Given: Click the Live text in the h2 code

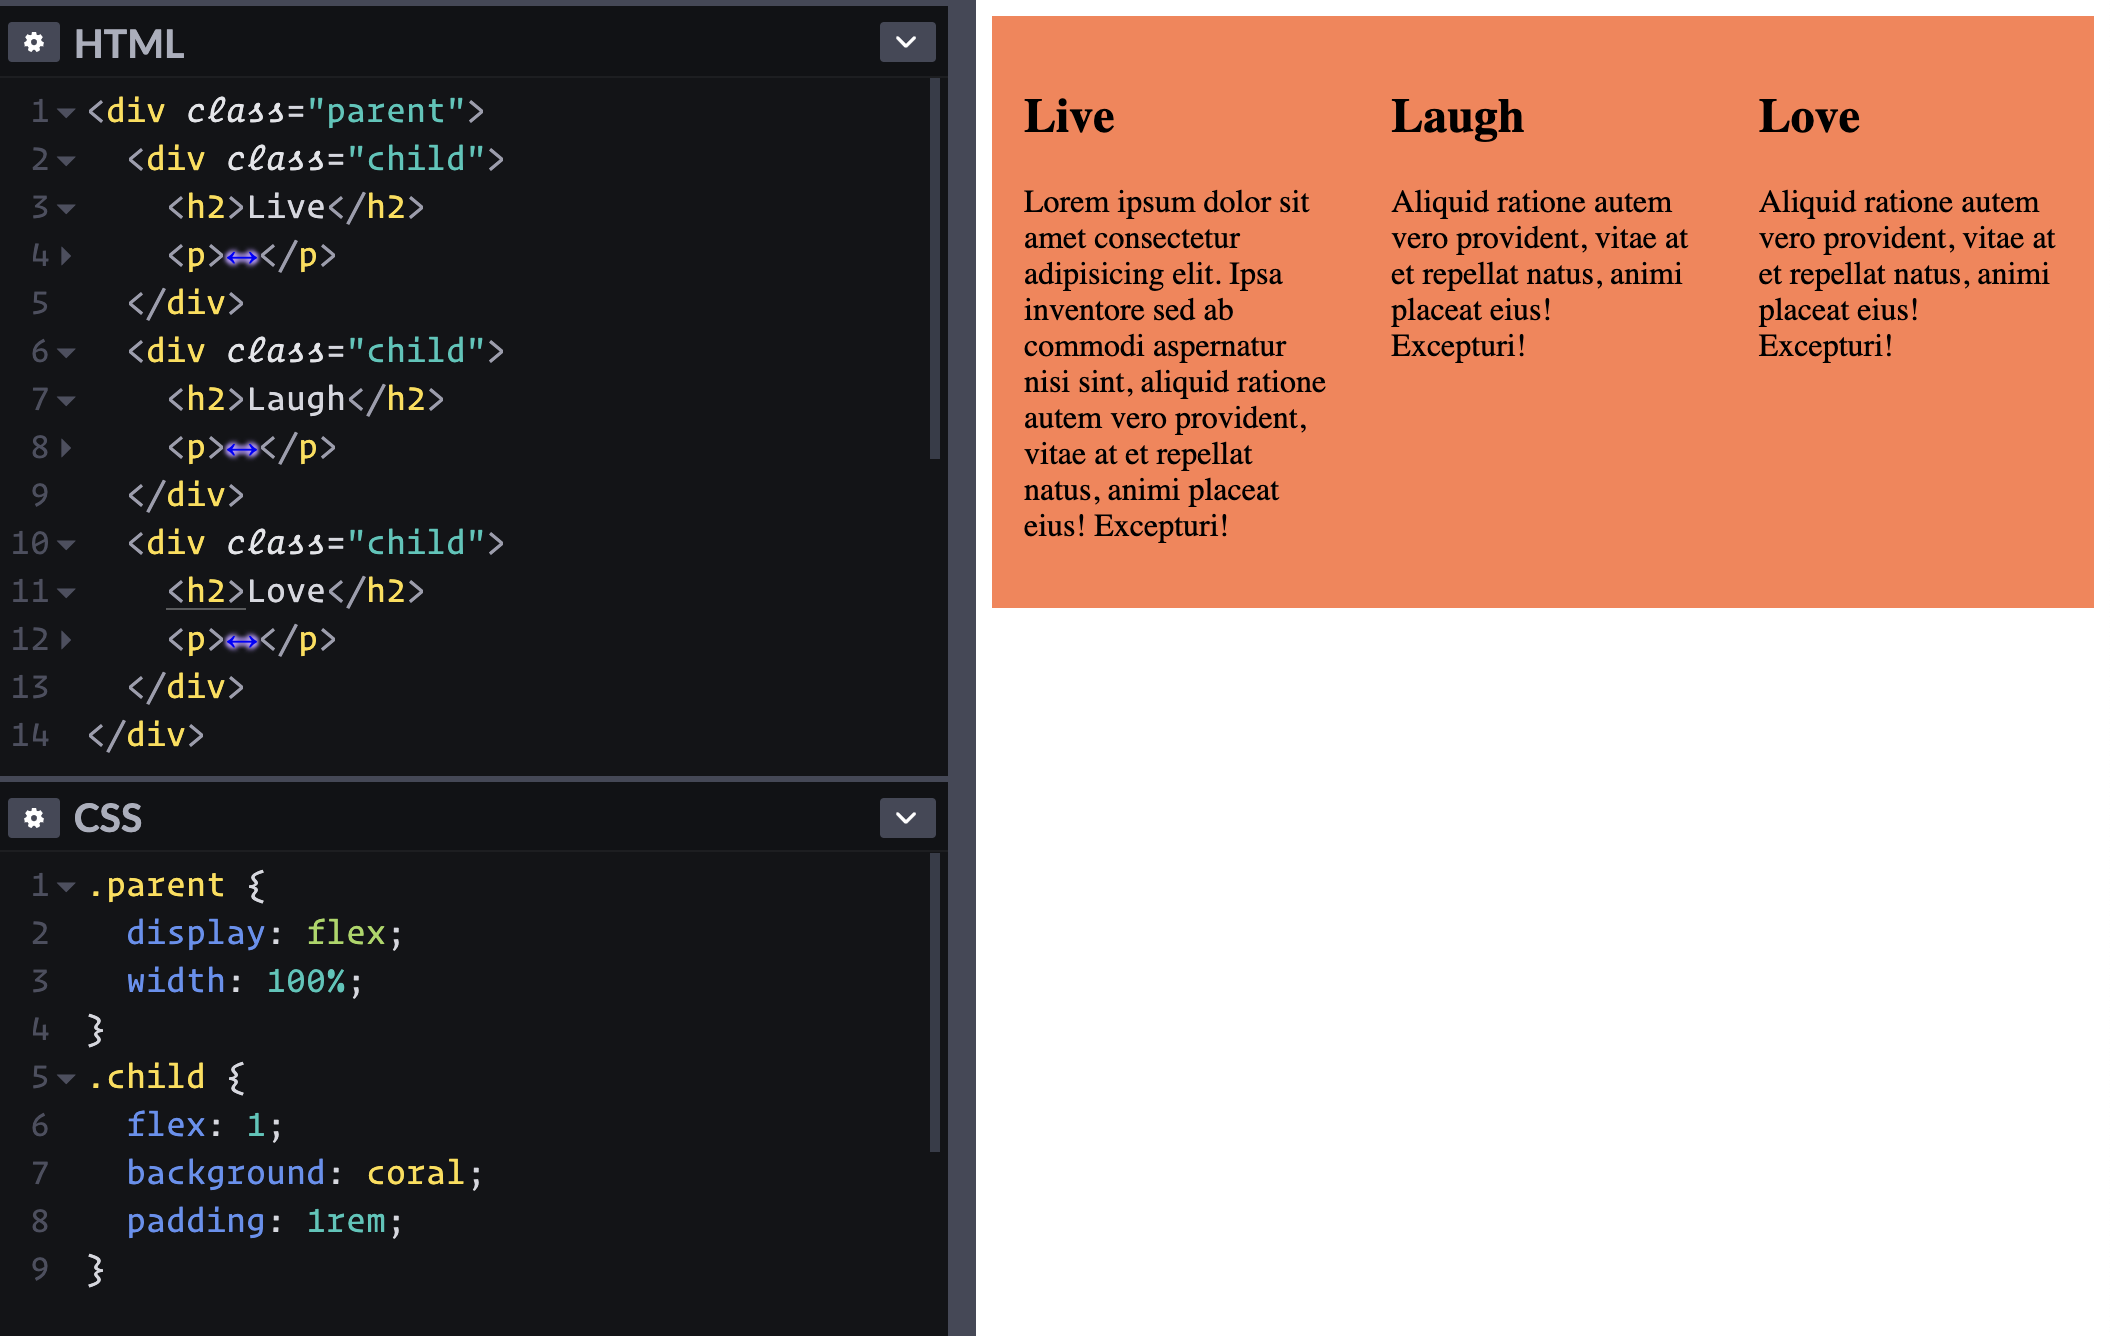Looking at the screenshot, I should point(286,206).
